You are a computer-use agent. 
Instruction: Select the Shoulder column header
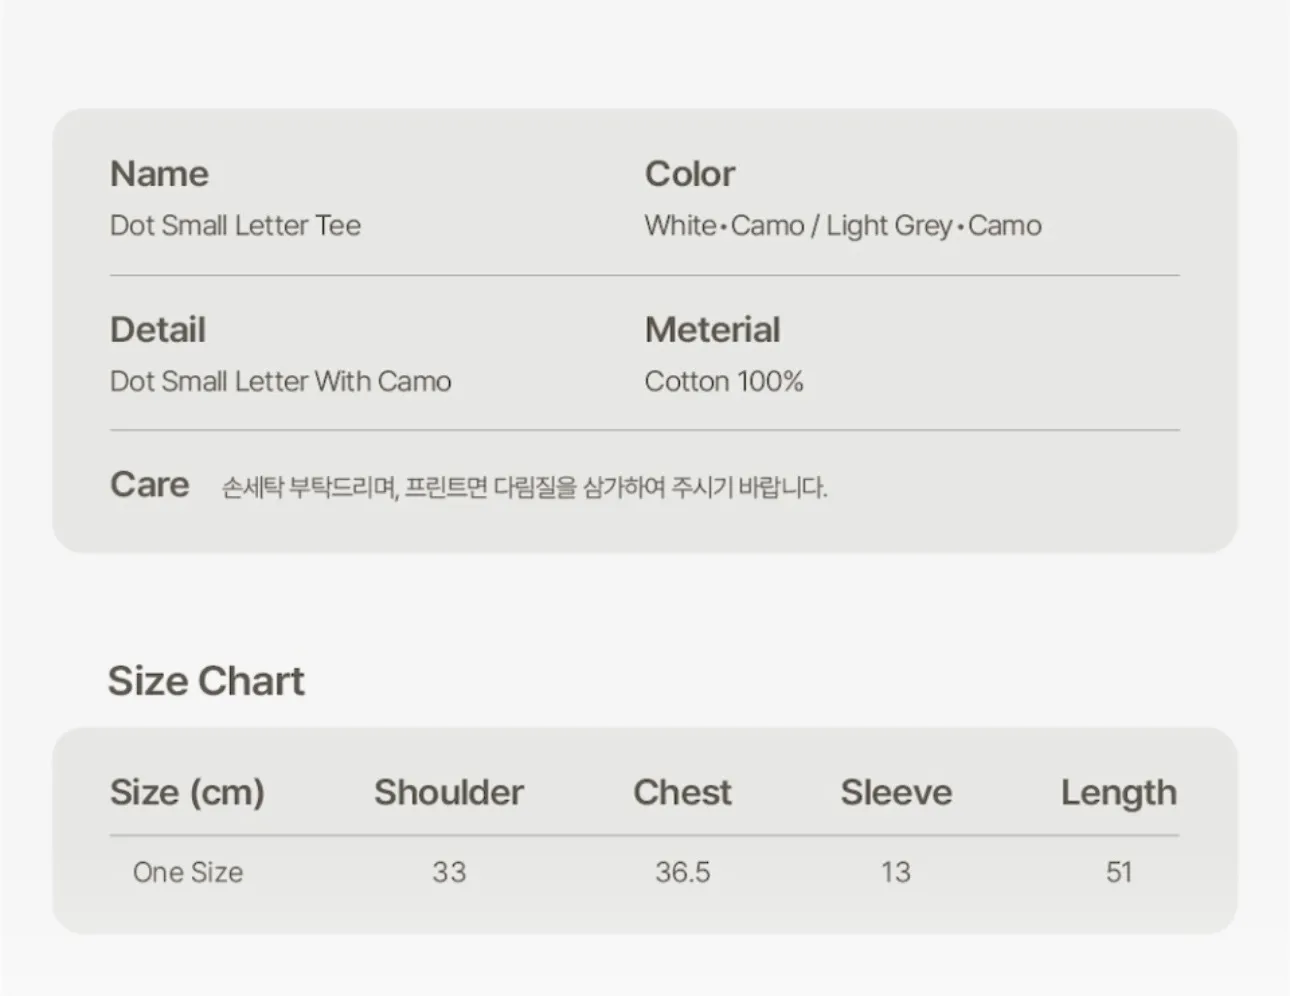tap(448, 792)
